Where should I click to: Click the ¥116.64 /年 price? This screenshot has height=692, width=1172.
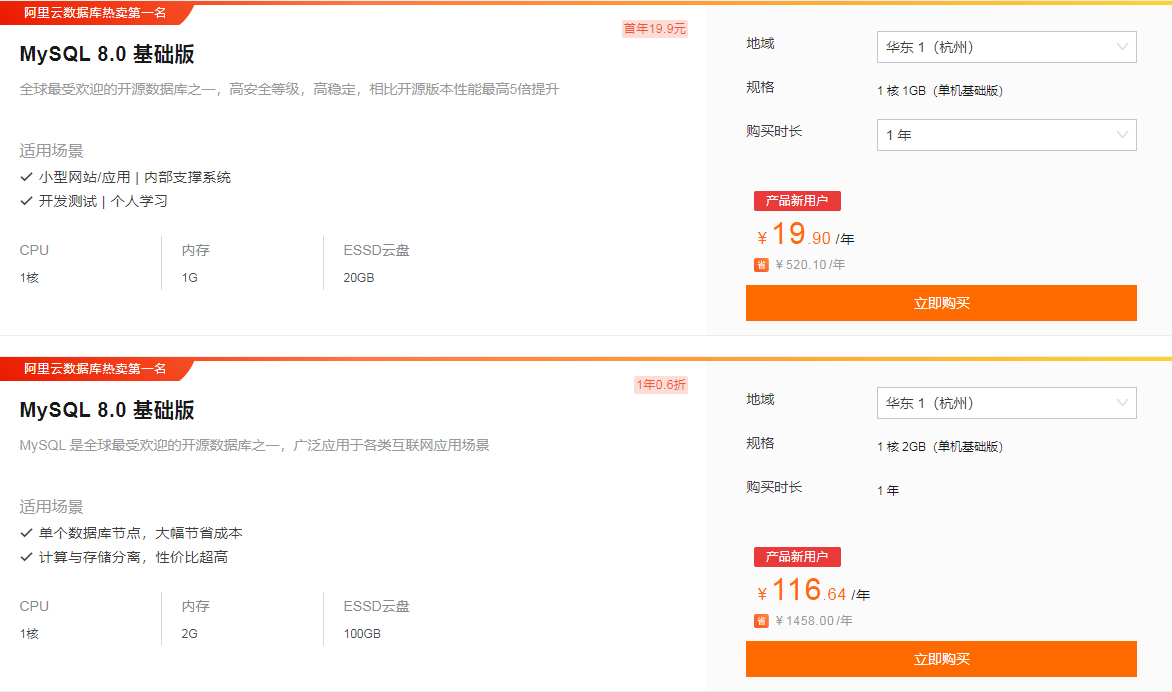[x=813, y=590]
